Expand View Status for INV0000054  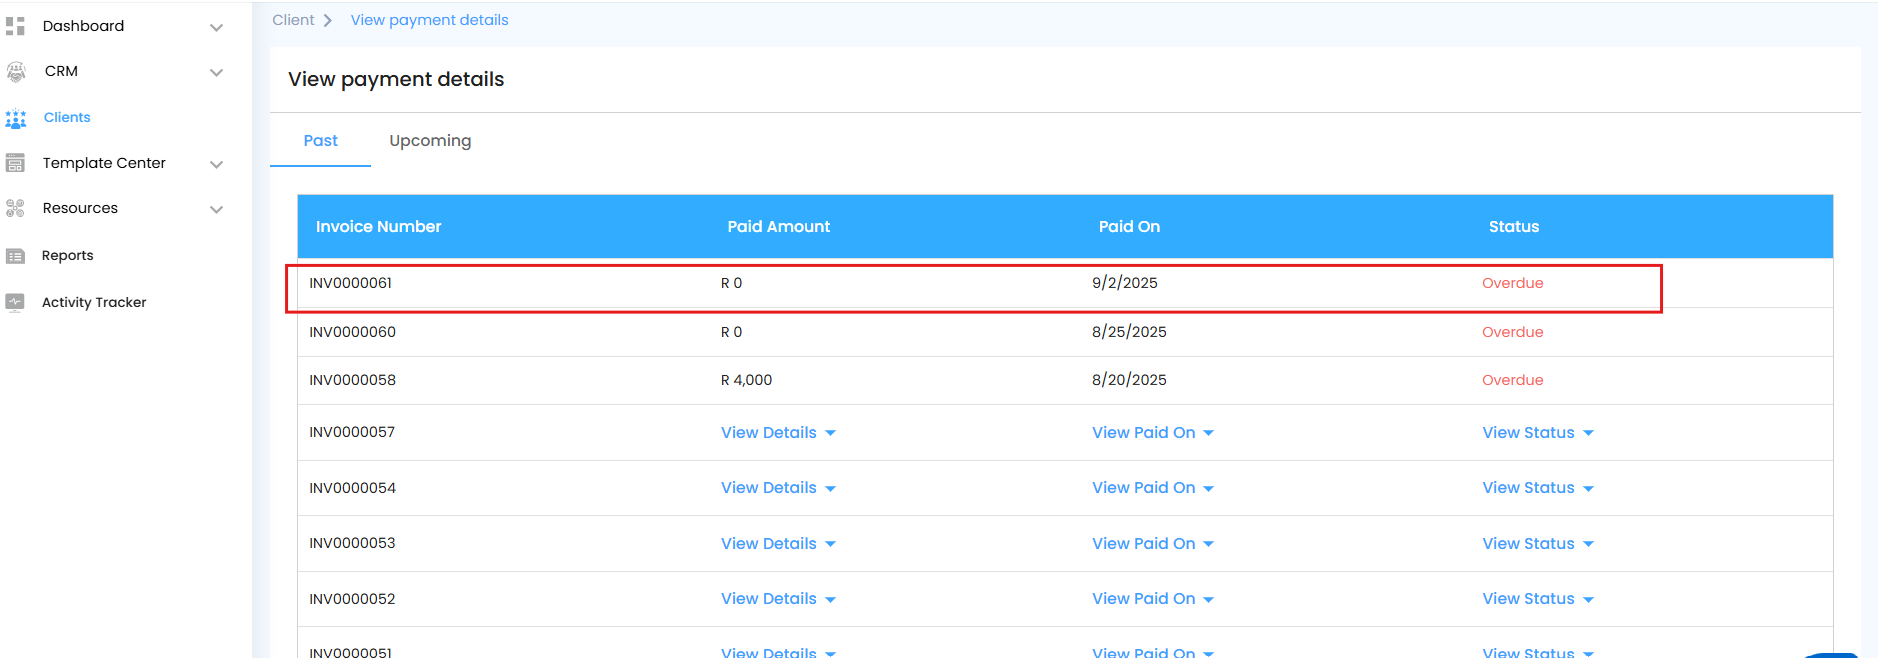1537,488
